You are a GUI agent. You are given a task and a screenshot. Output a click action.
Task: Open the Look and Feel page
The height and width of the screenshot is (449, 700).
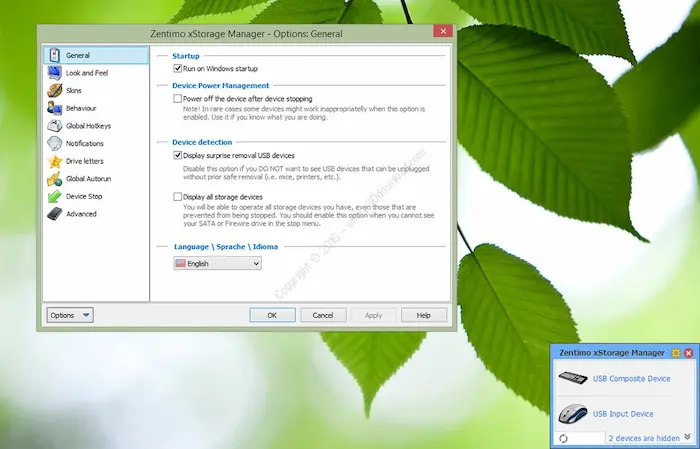coord(96,73)
